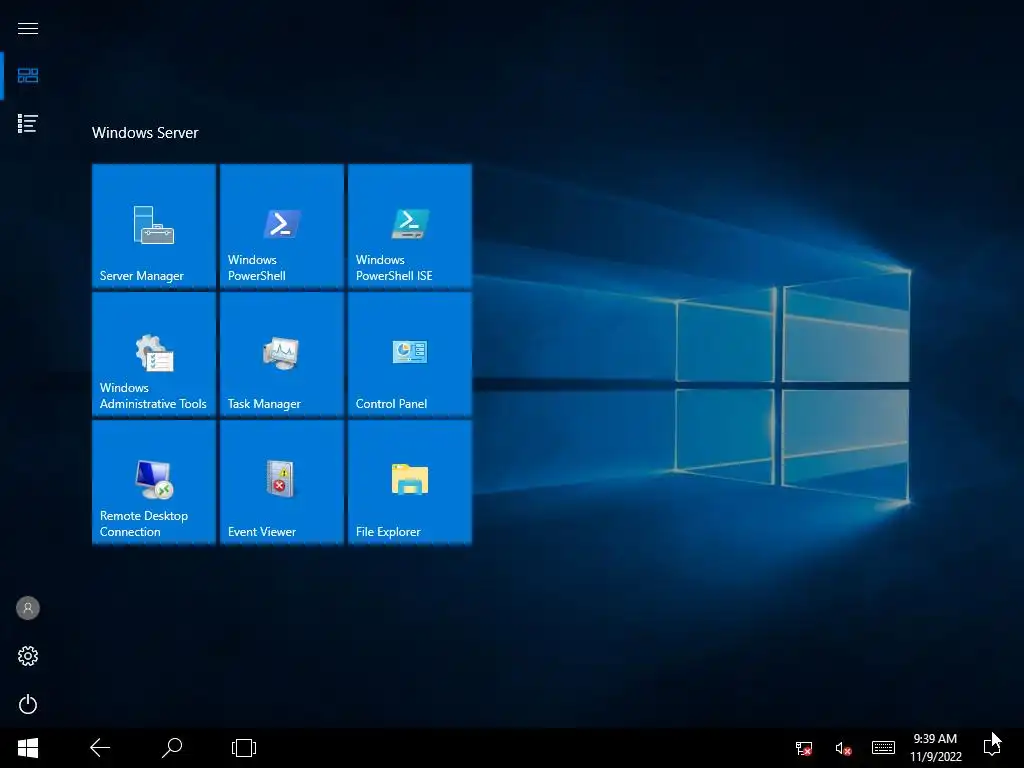Open the taskbar Search magnifier
The height and width of the screenshot is (768, 1024).
tap(172, 748)
